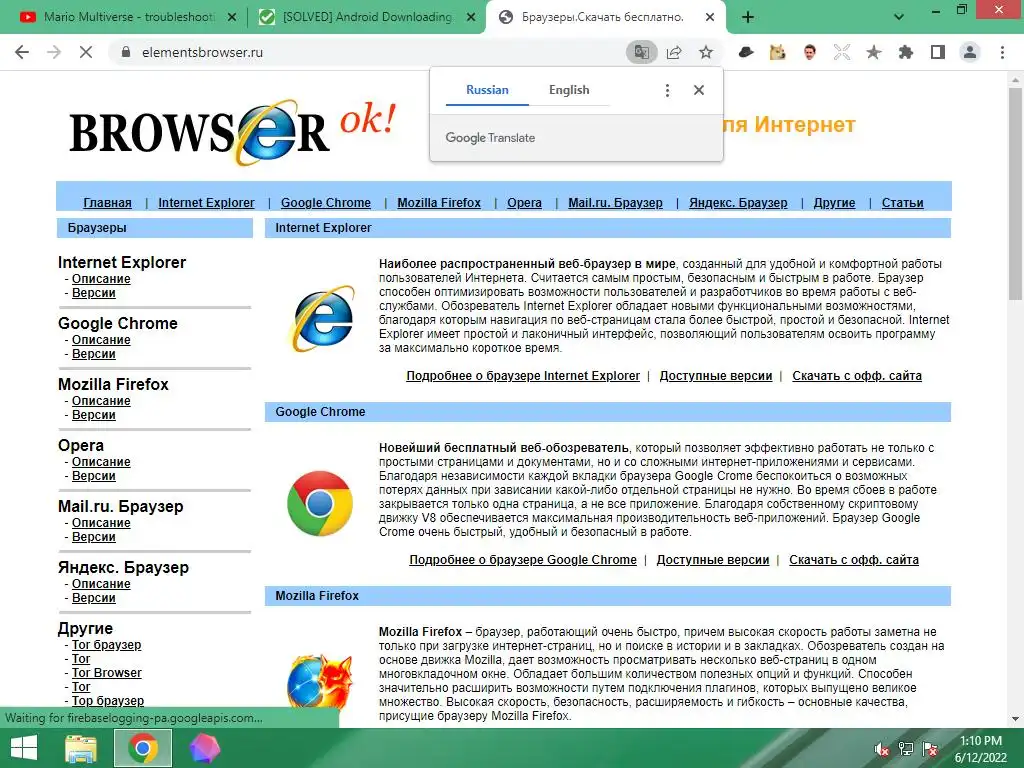The image size is (1024, 768).
Task: Open Подробнее о браузере Internet Explorer link
Action: pos(523,376)
